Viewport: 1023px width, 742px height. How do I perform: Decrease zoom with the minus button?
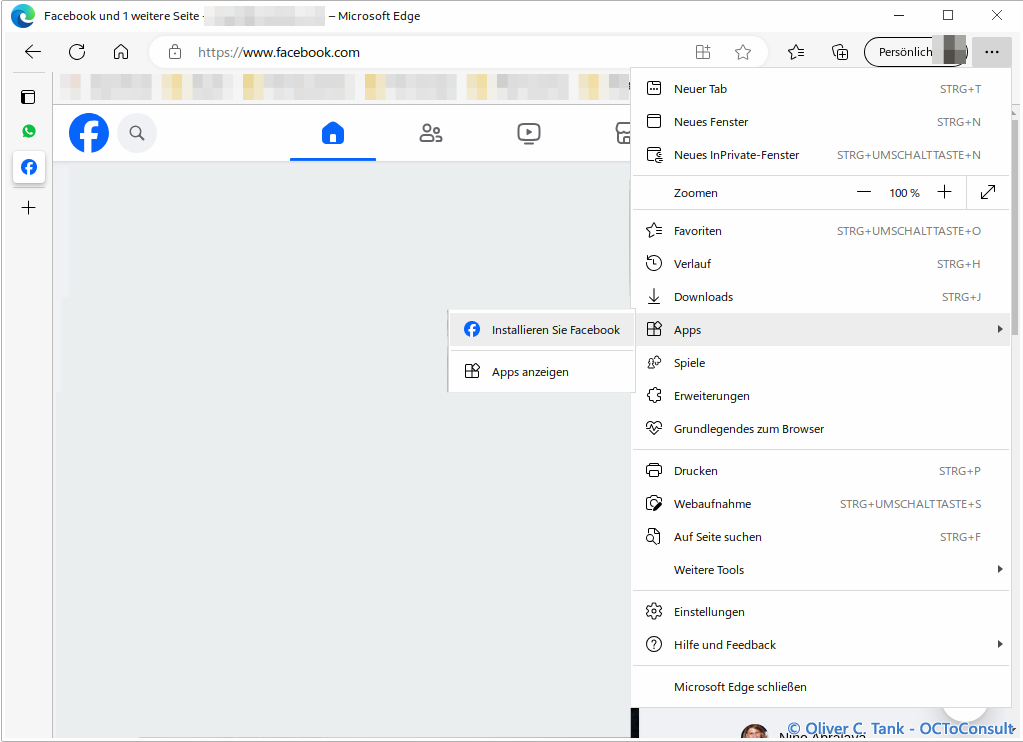[864, 193]
